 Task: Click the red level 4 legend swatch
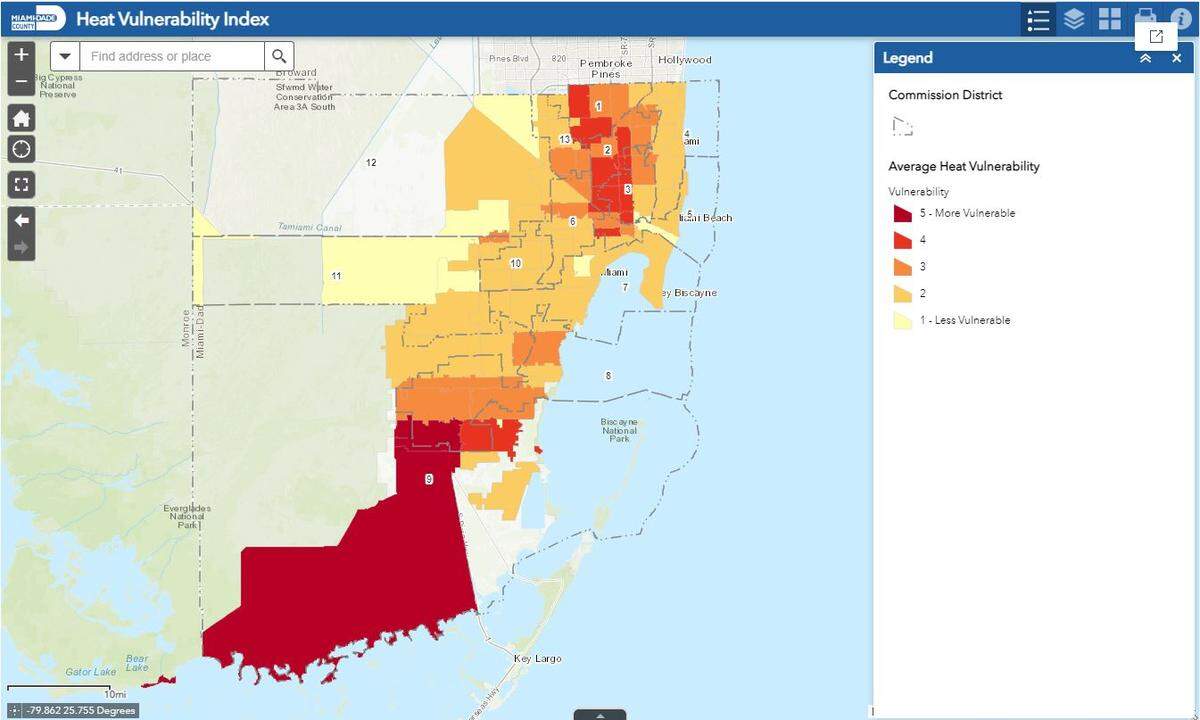902,240
